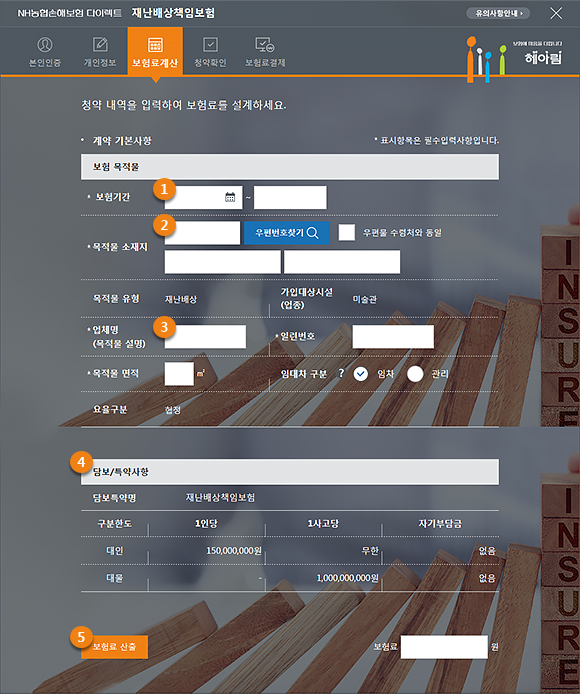The height and width of the screenshot is (694, 580).
Task: Click the 보험료 산출 button
Action: (x=114, y=647)
